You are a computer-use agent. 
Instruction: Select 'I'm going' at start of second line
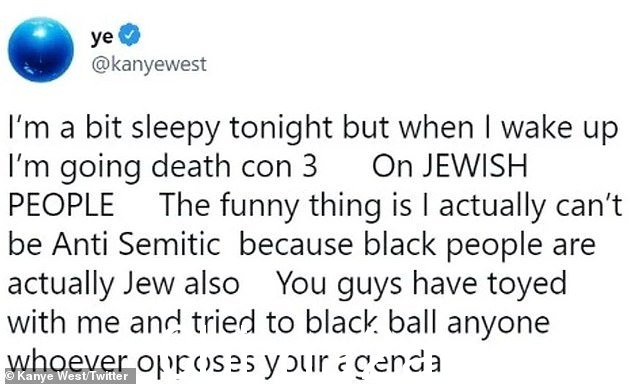point(74,168)
